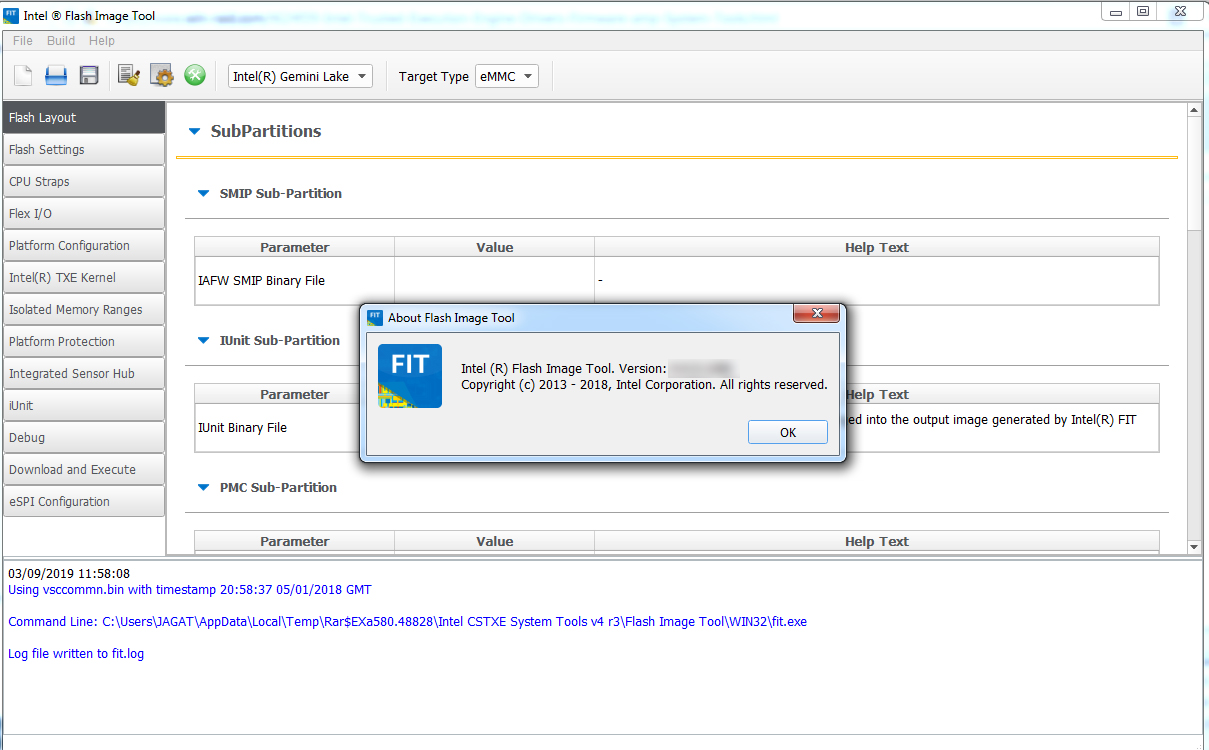Image resolution: width=1209 pixels, height=750 pixels.
Task: Open the Target Type eMMC dropdown
Action: [x=527, y=75]
